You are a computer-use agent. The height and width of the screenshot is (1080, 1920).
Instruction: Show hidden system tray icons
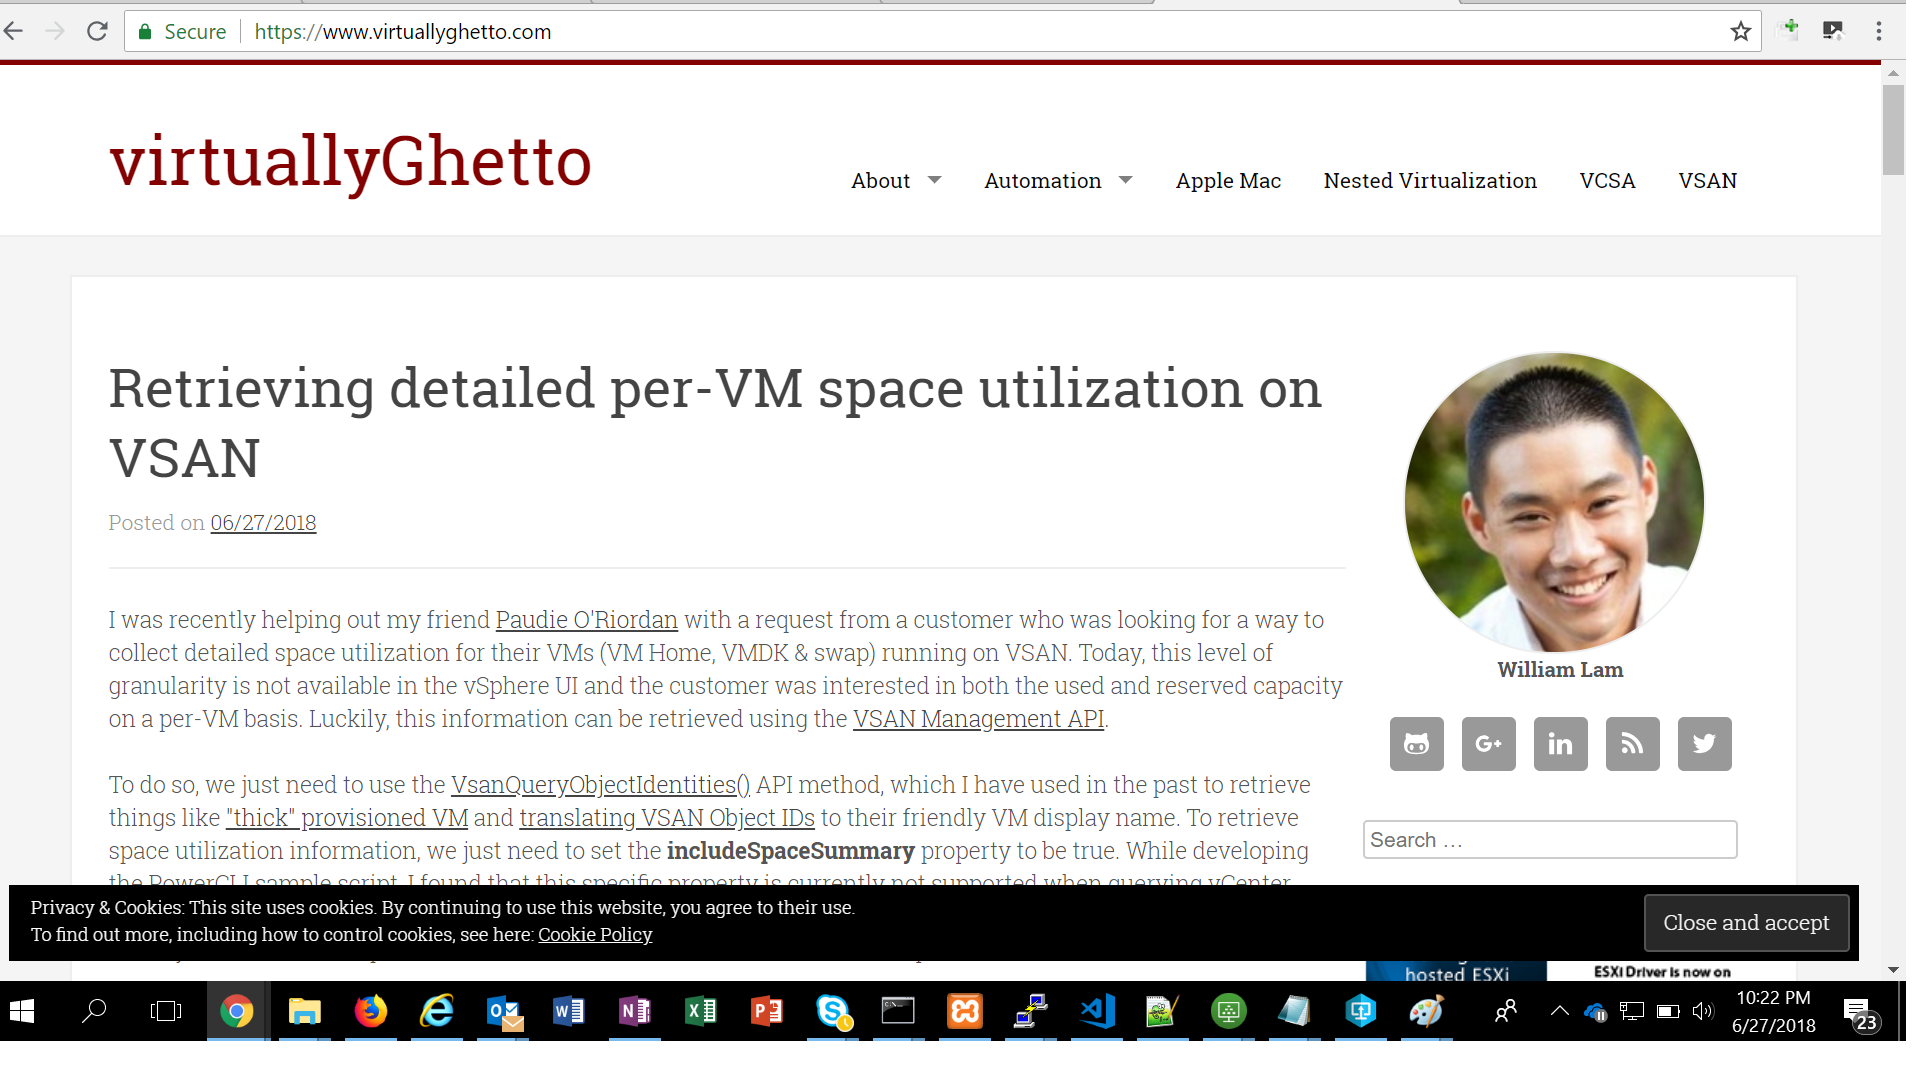pos(1559,1012)
